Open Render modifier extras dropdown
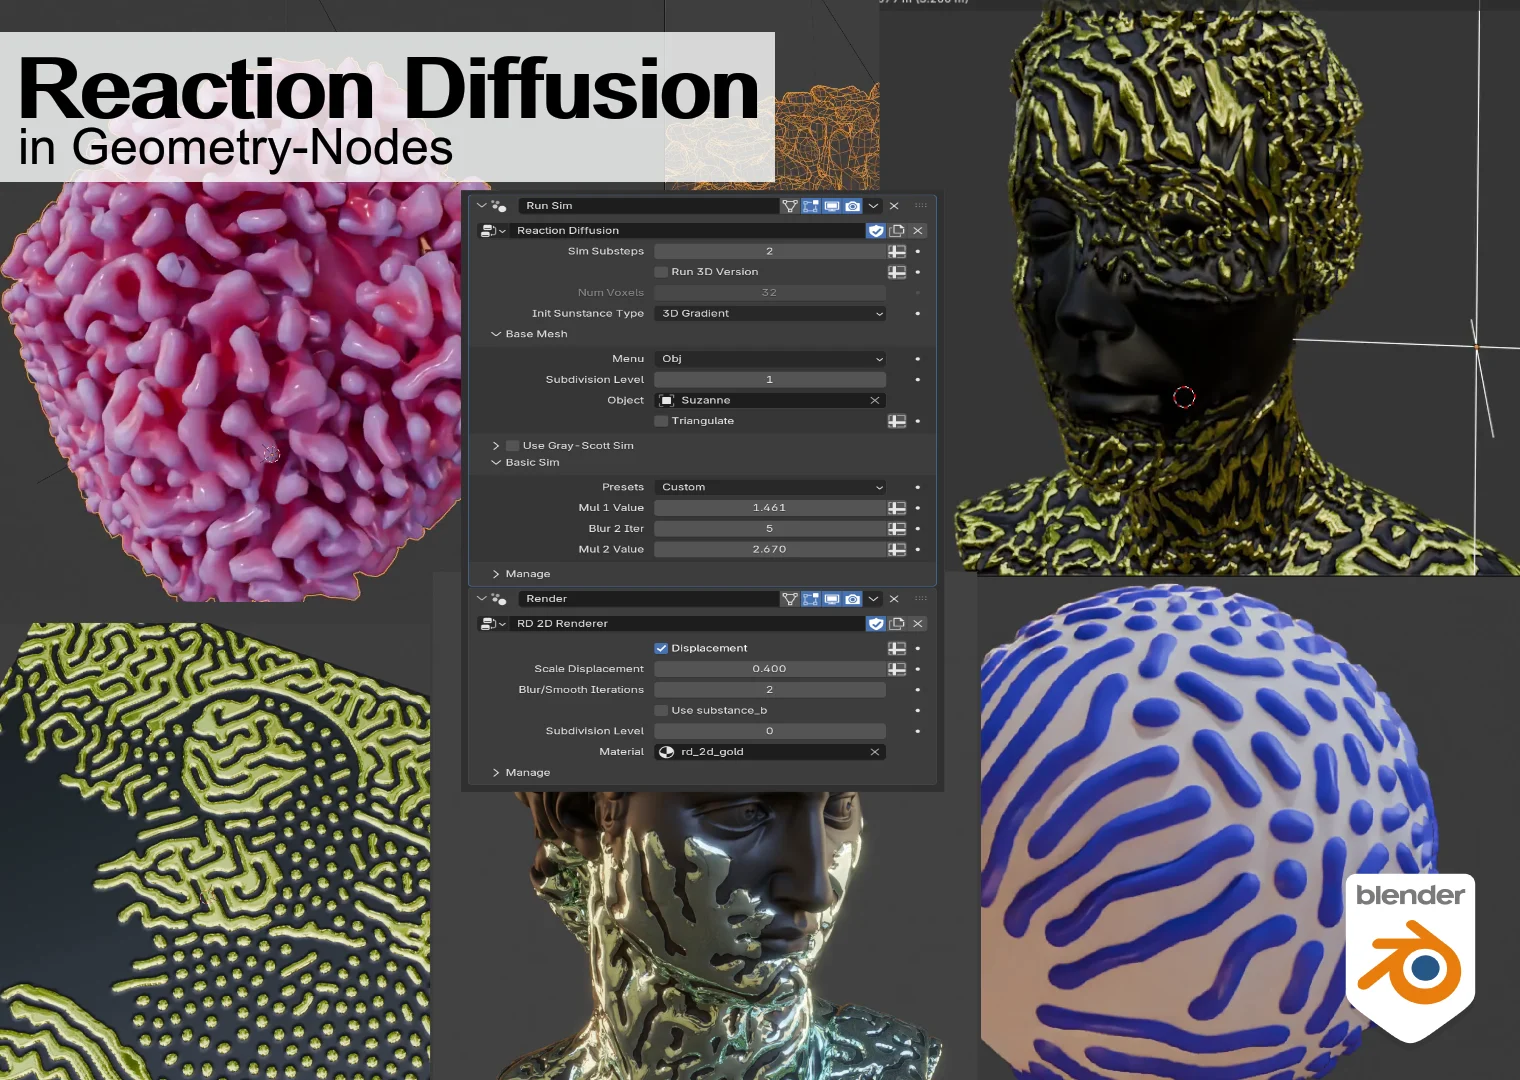 pyautogui.click(x=874, y=599)
